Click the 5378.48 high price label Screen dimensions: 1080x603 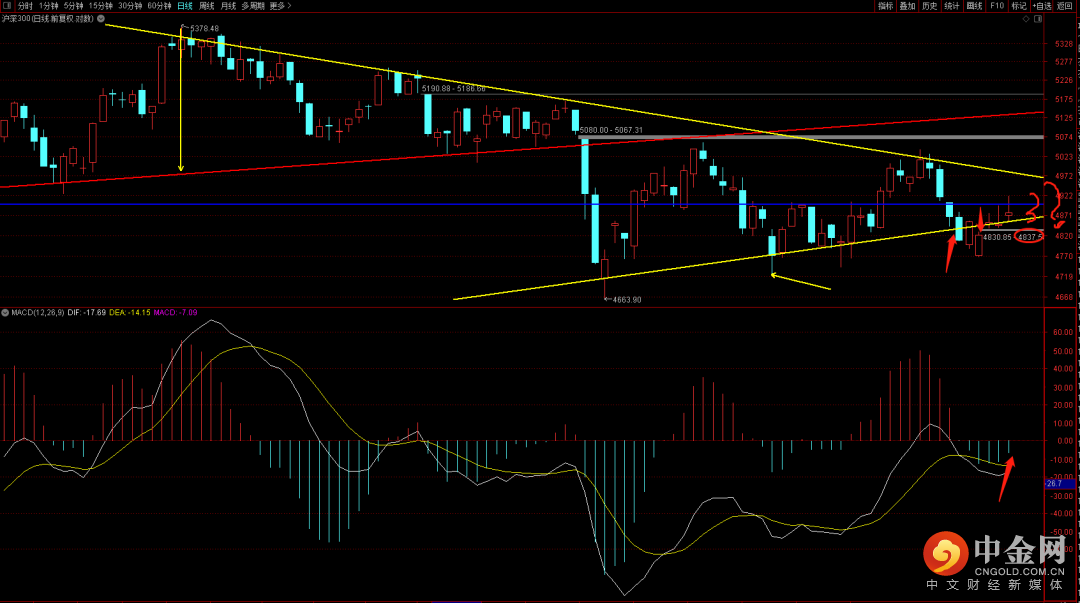point(204,28)
